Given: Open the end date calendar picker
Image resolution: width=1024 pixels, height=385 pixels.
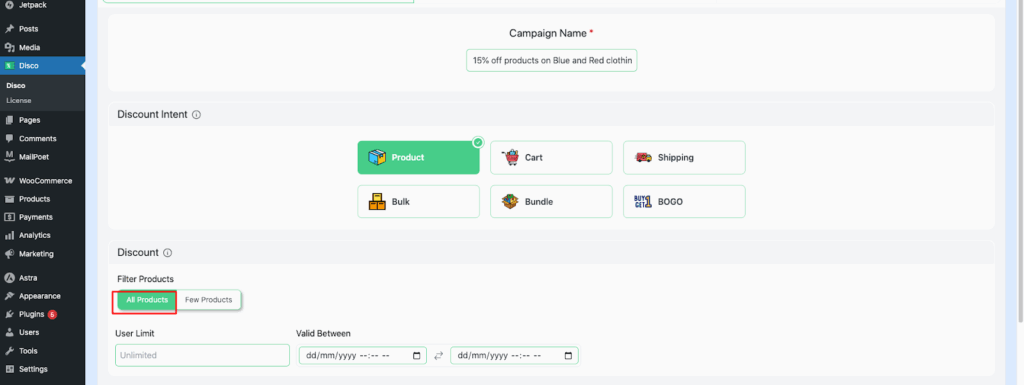Looking at the screenshot, I should tap(568, 356).
